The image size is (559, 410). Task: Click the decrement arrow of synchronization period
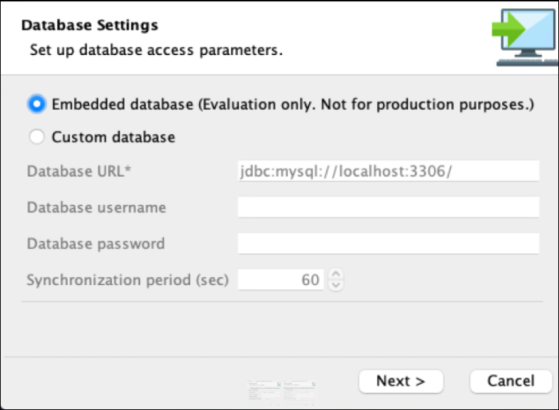coord(335,285)
